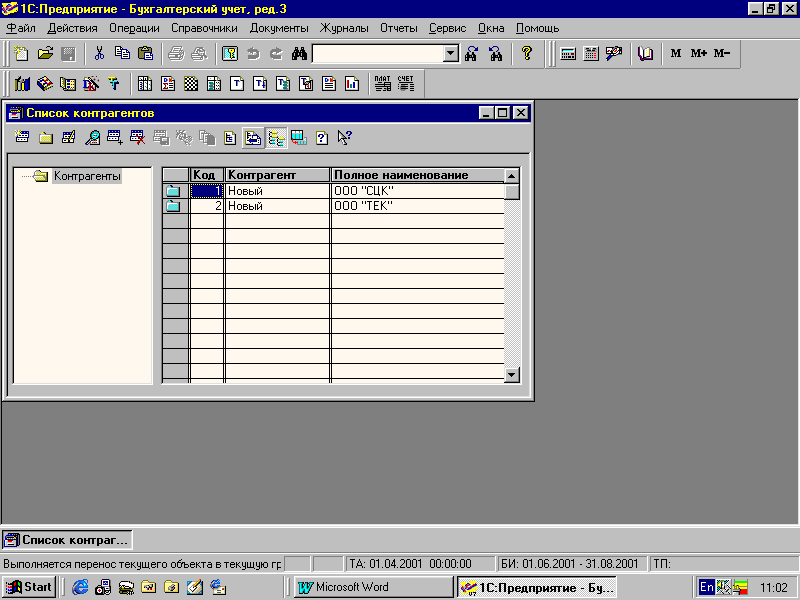Click the chessboard report icon
800x600 pixels.
(191, 84)
